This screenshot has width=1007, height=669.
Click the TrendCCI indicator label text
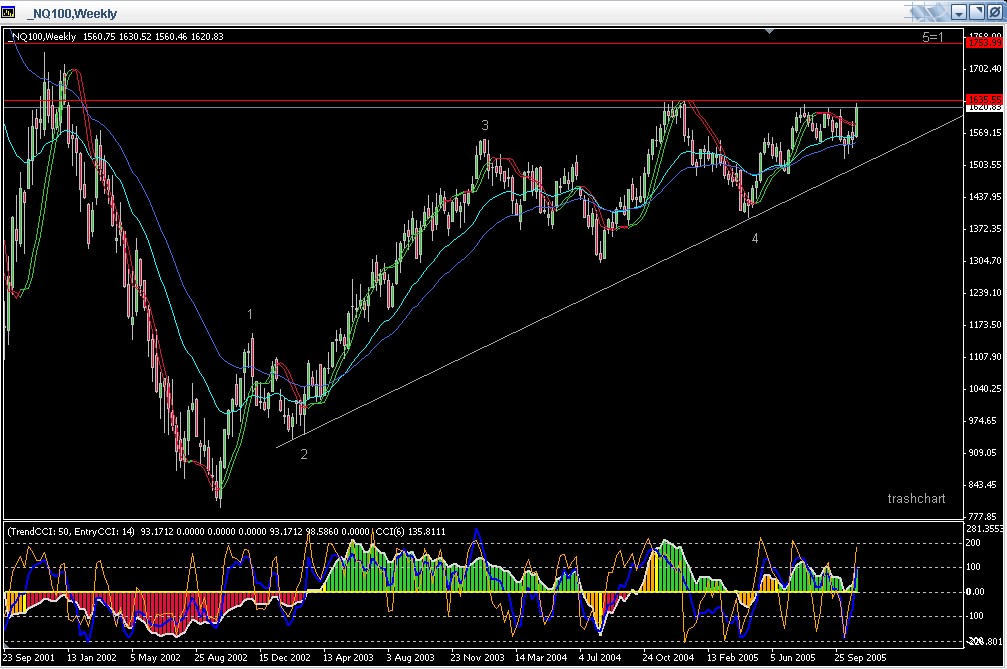71,532
